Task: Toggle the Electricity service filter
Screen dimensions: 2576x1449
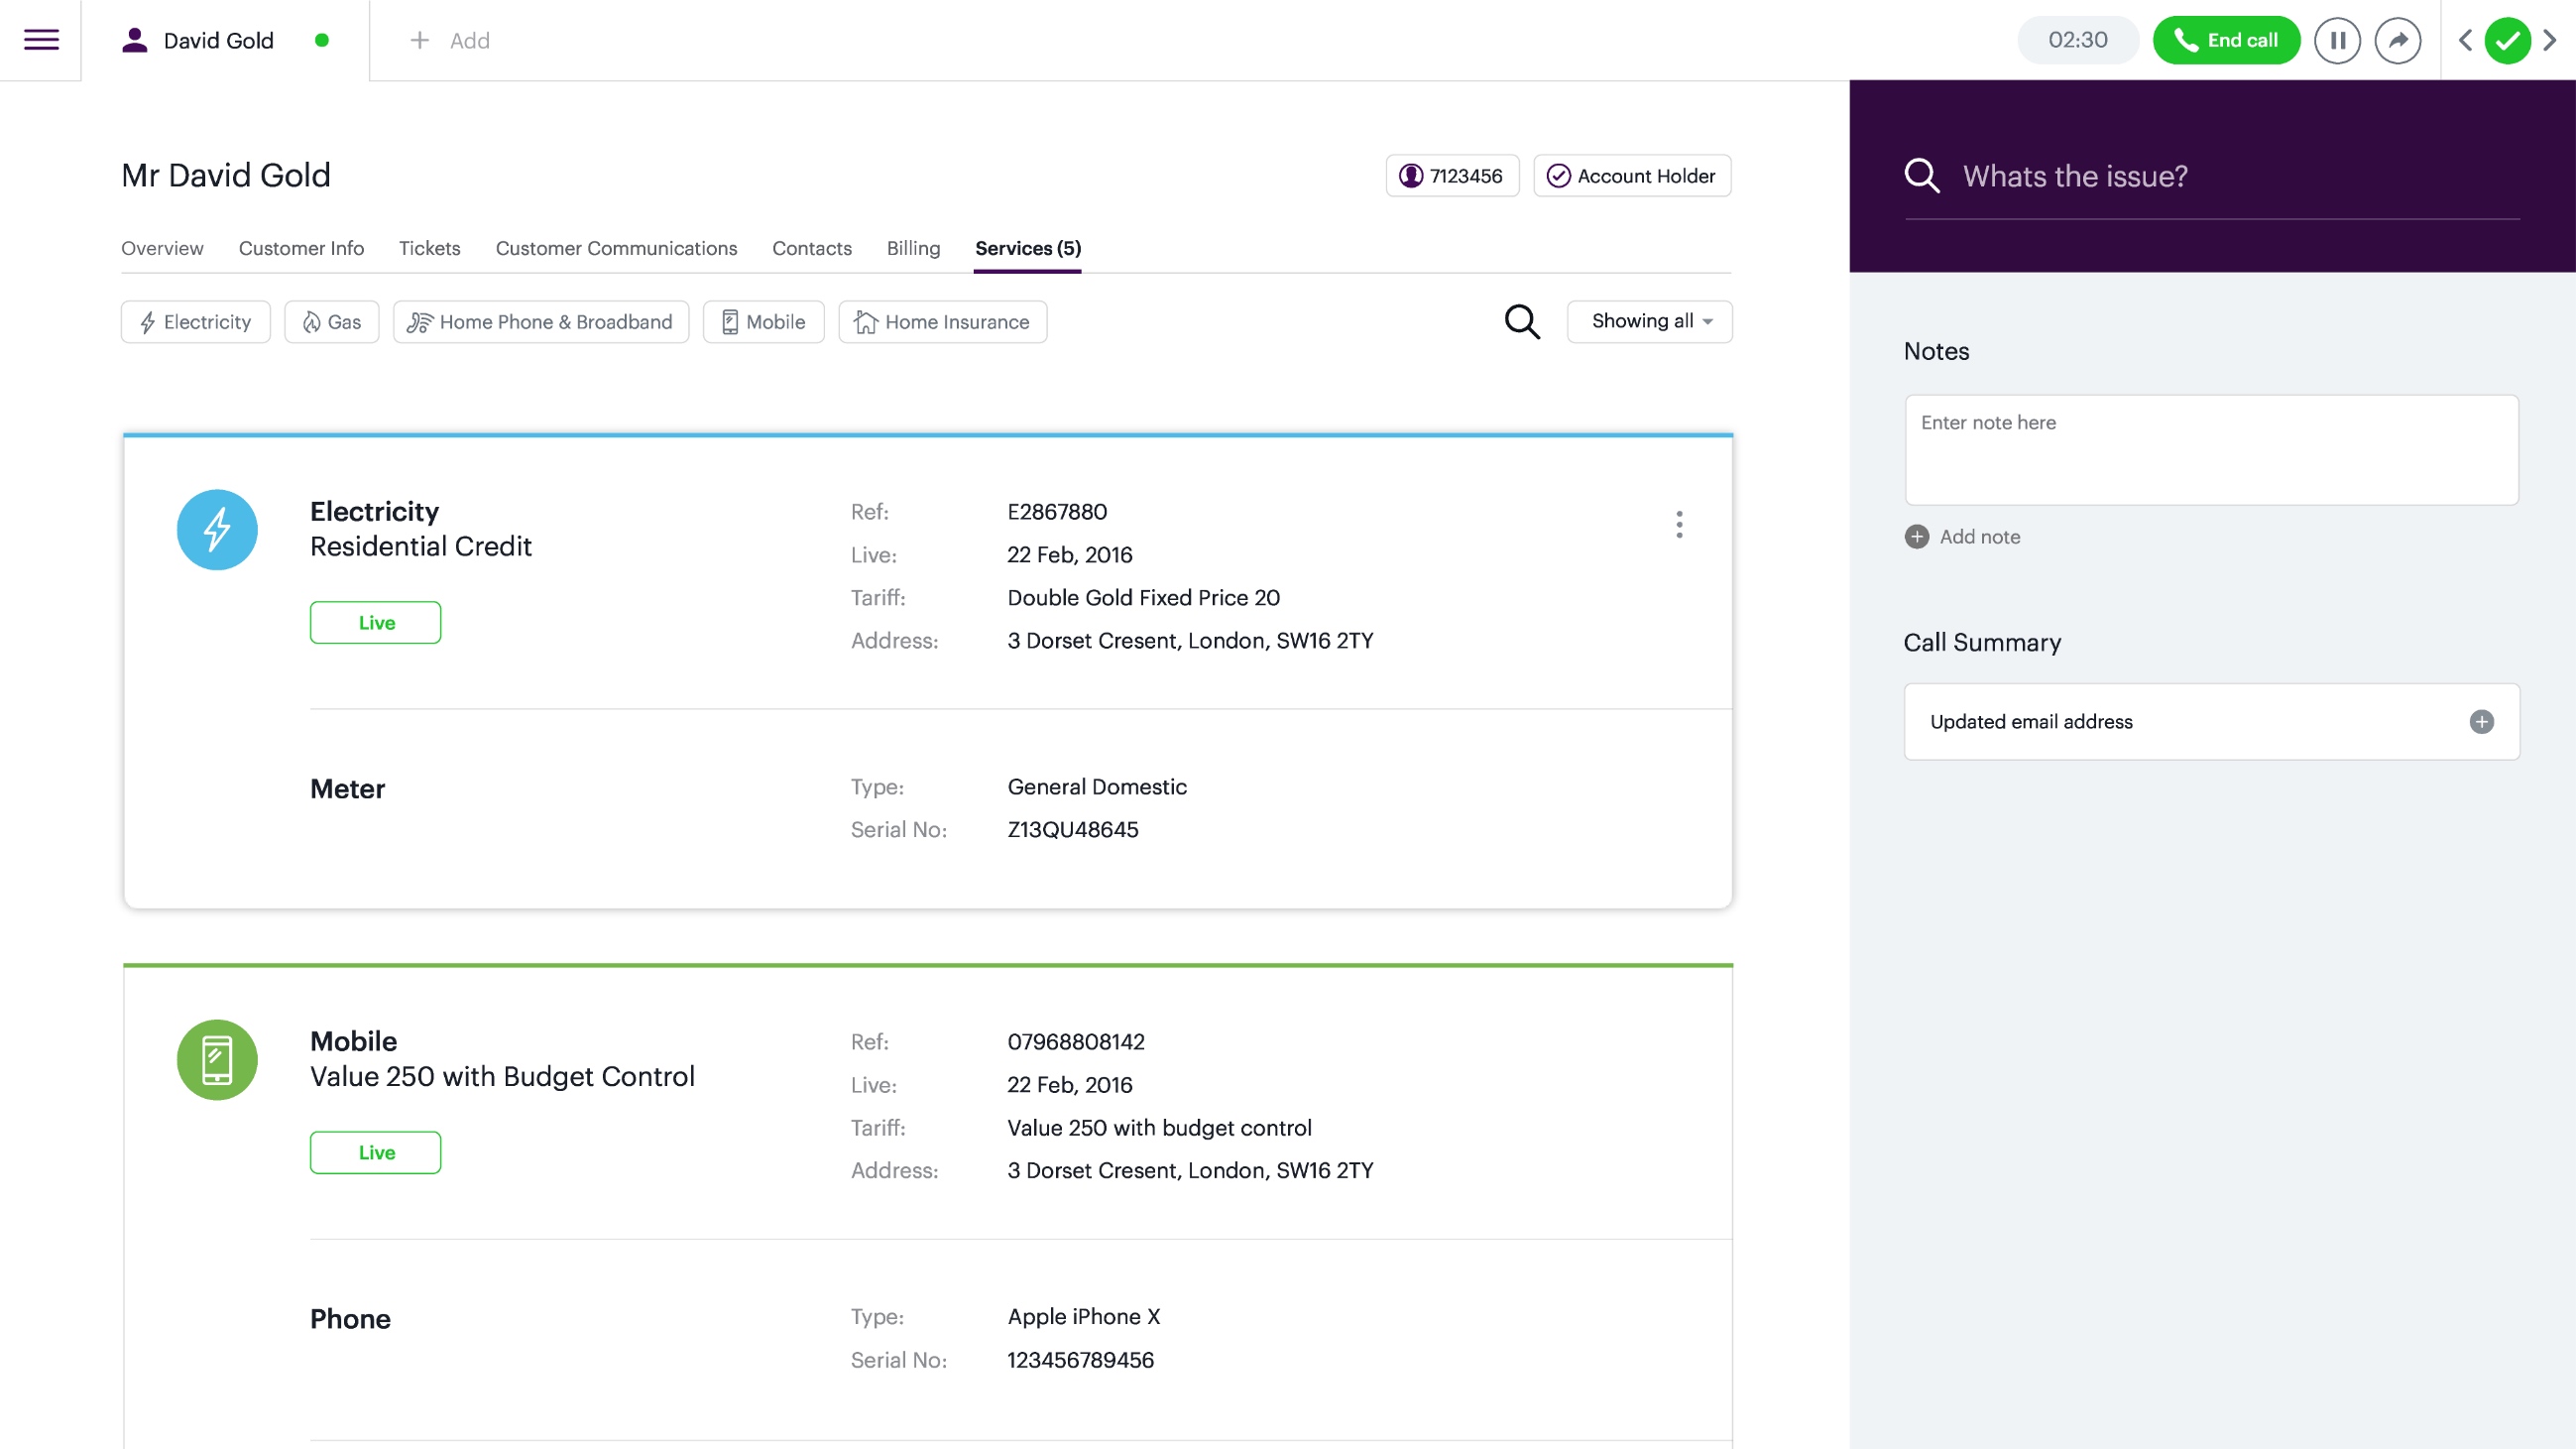Action: [195, 321]
